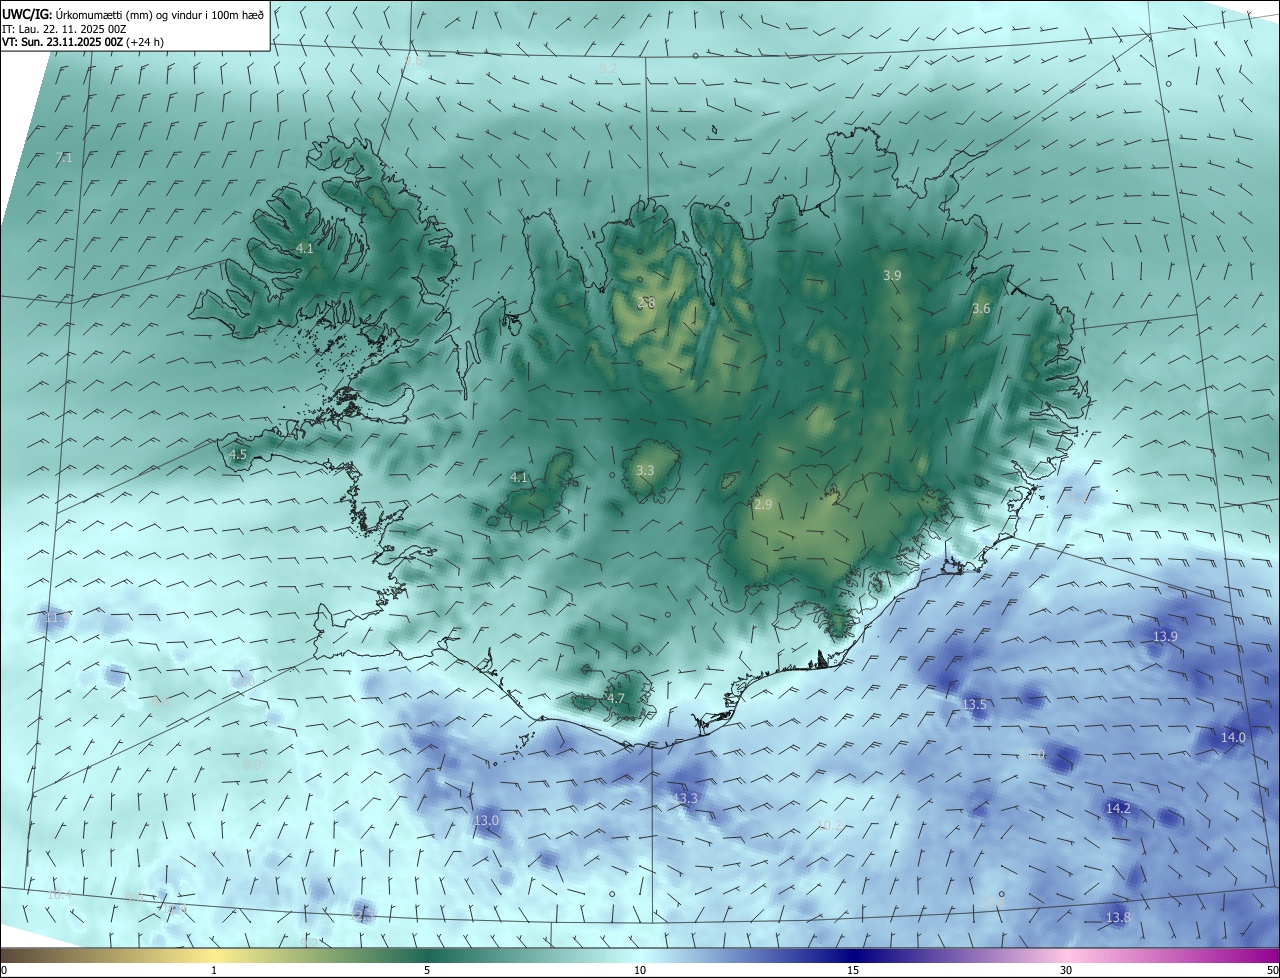Click the 3.9 precipitation value on the map
1280x978 pixels.
[x=892, y=275]
